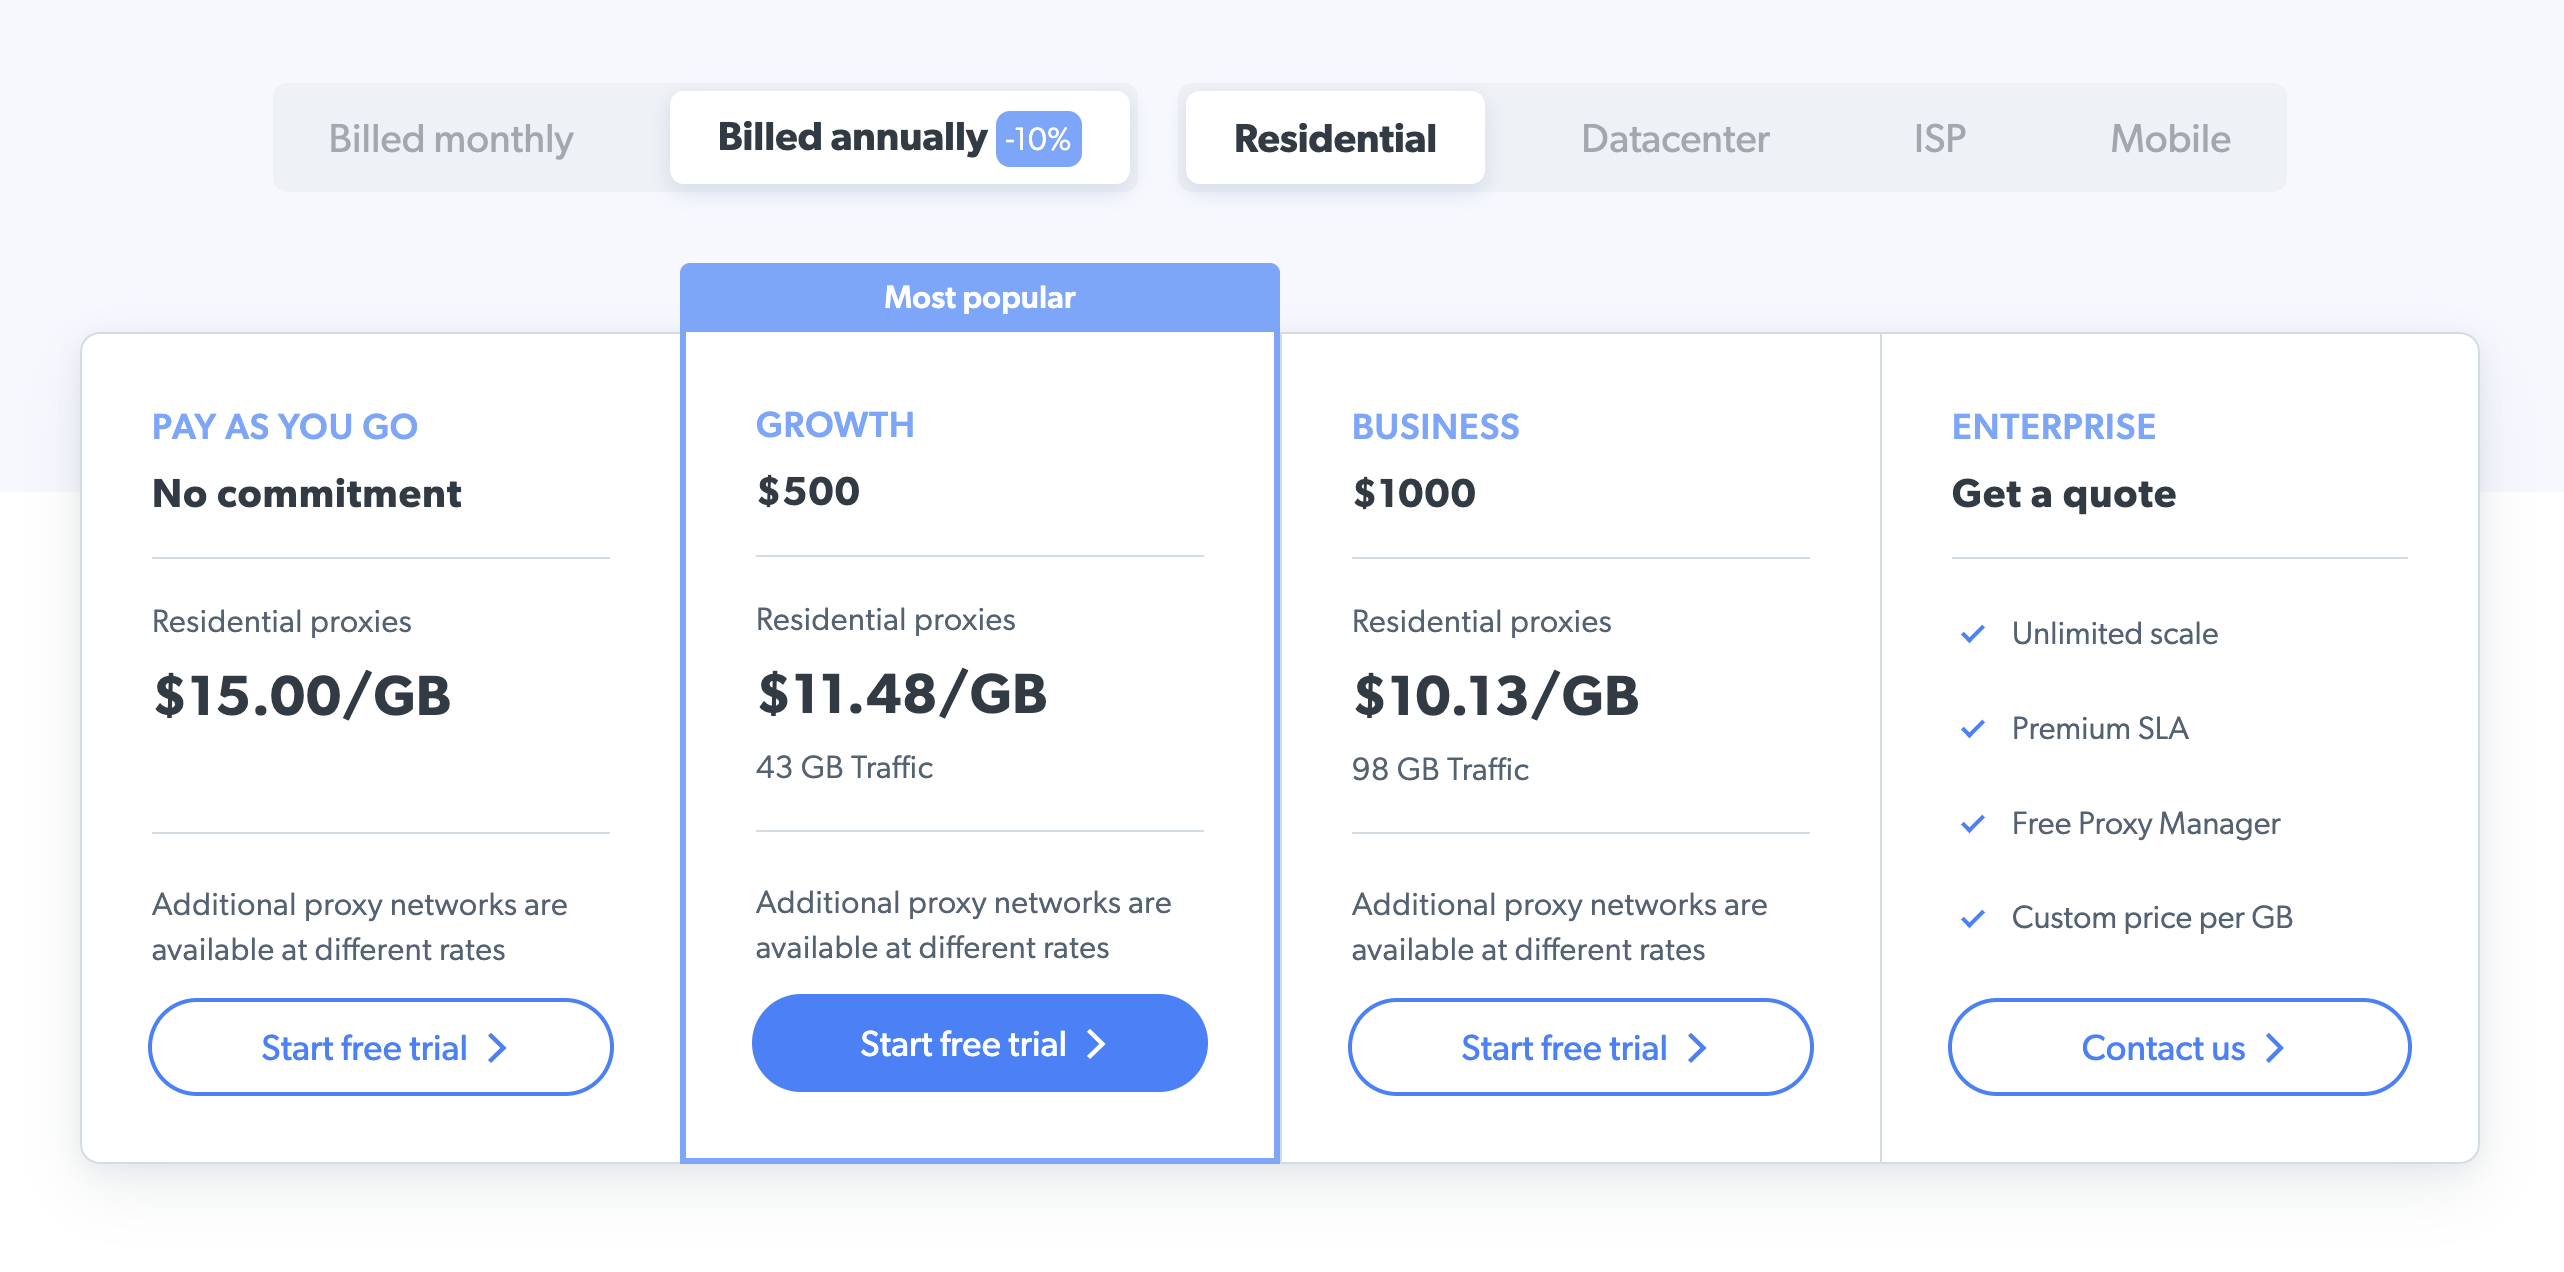2564x1272 pixels.
Task: Click the Premium SLA checkmark icon
Action: pos(1973,729)
